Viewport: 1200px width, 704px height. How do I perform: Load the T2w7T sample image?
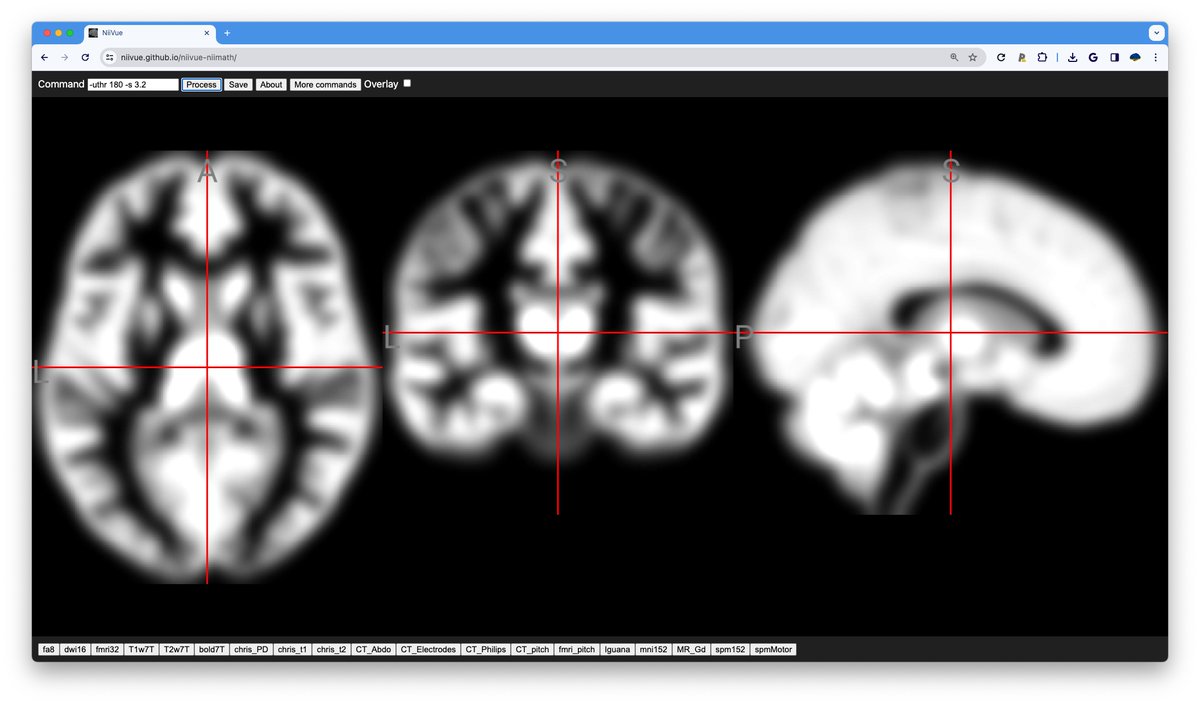[x=177, y=649]
